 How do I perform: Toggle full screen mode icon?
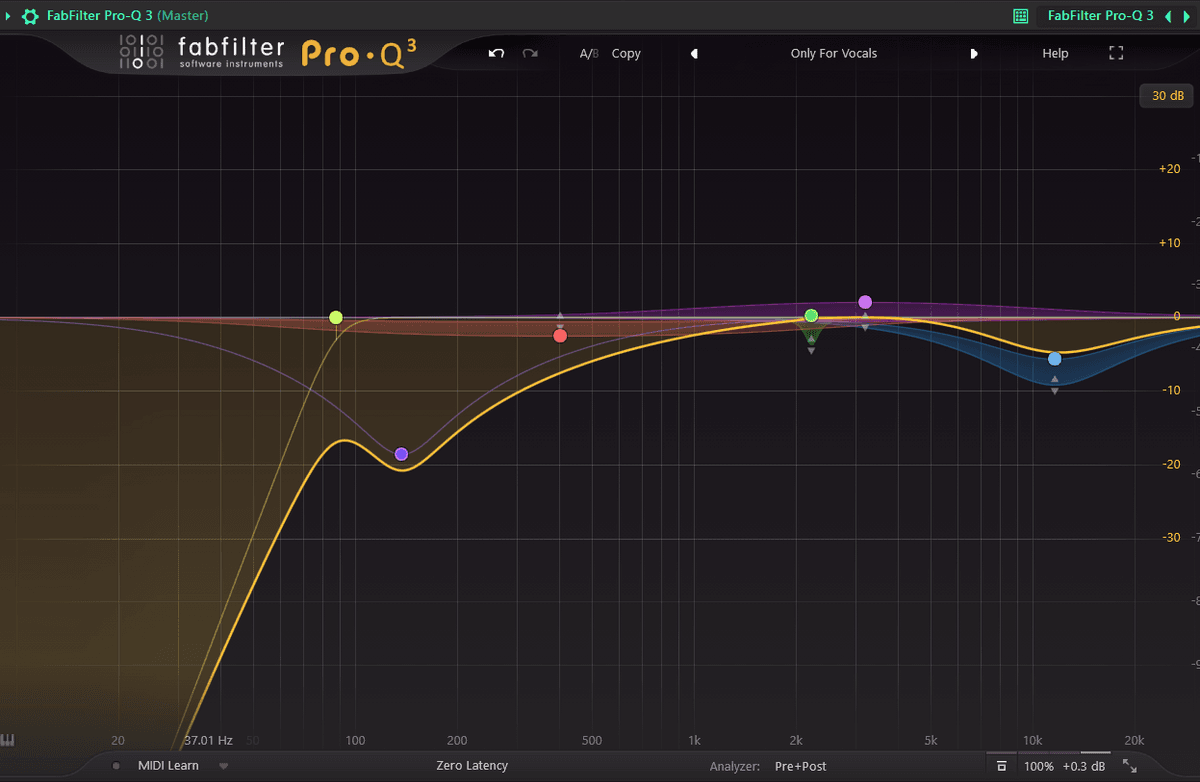1116,54
